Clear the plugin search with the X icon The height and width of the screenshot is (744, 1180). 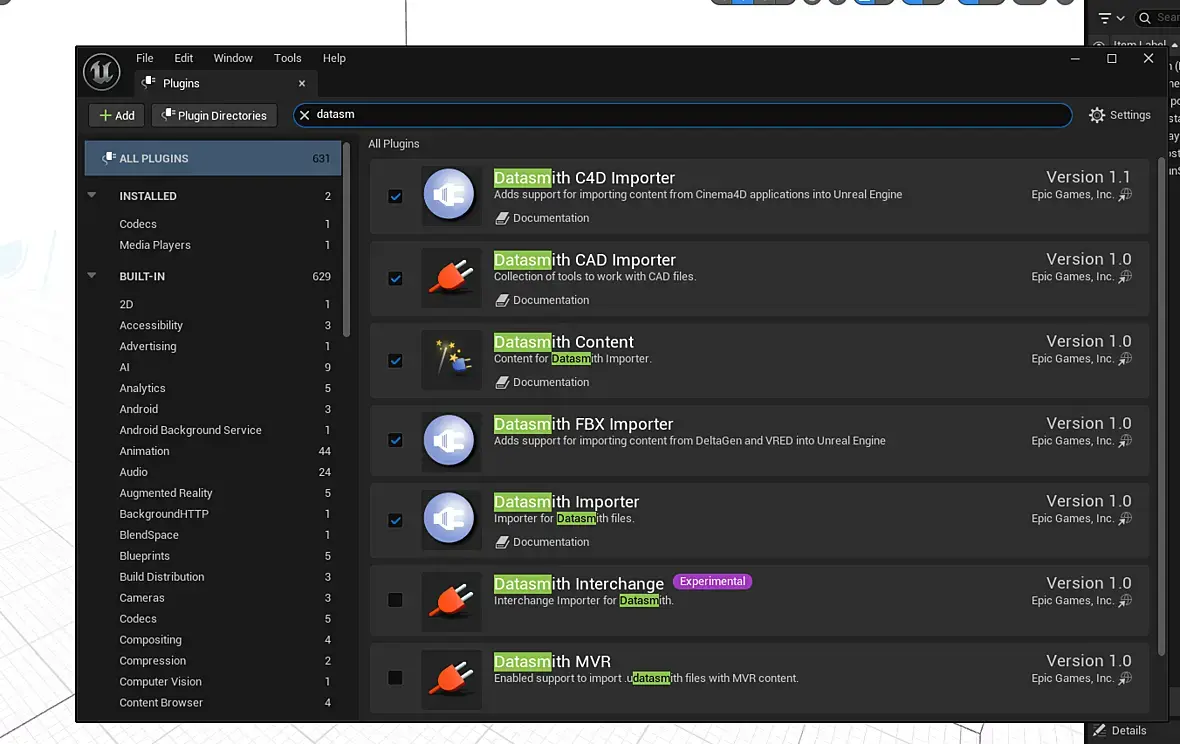pos(305,115)
